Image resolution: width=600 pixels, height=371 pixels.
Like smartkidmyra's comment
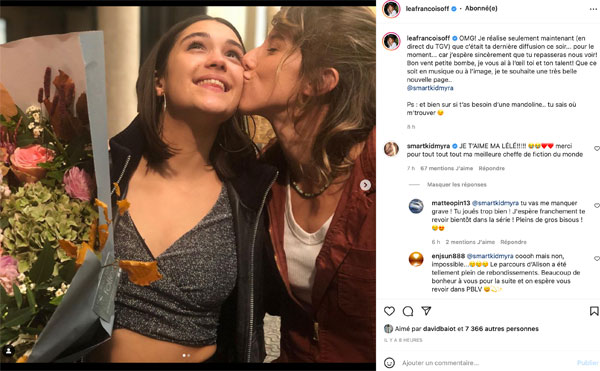coord(597,148)
